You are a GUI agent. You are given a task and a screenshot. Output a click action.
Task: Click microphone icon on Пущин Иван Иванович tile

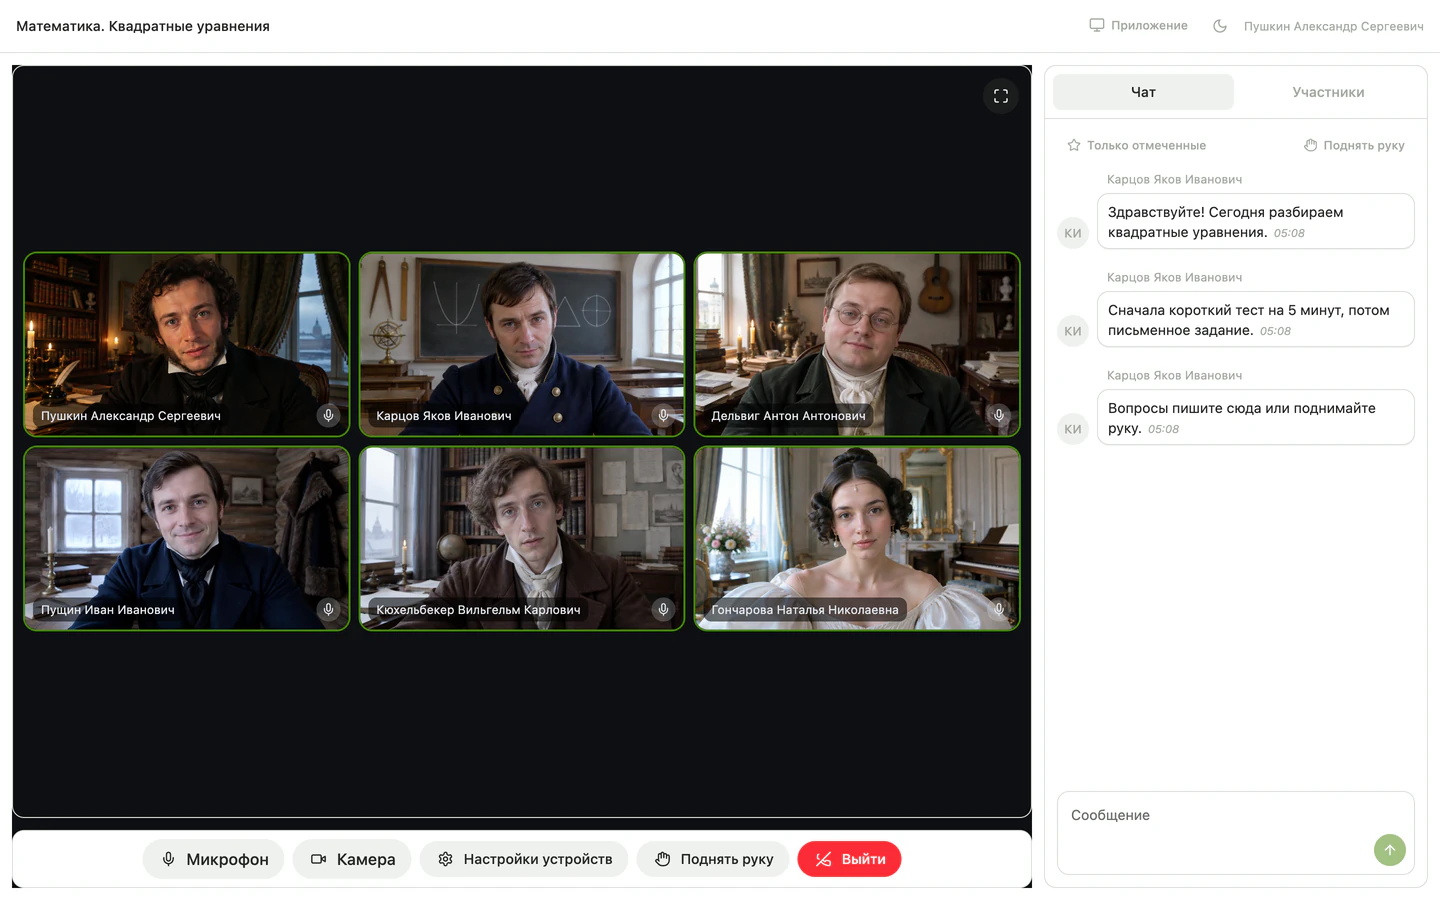tap(328, 609)
